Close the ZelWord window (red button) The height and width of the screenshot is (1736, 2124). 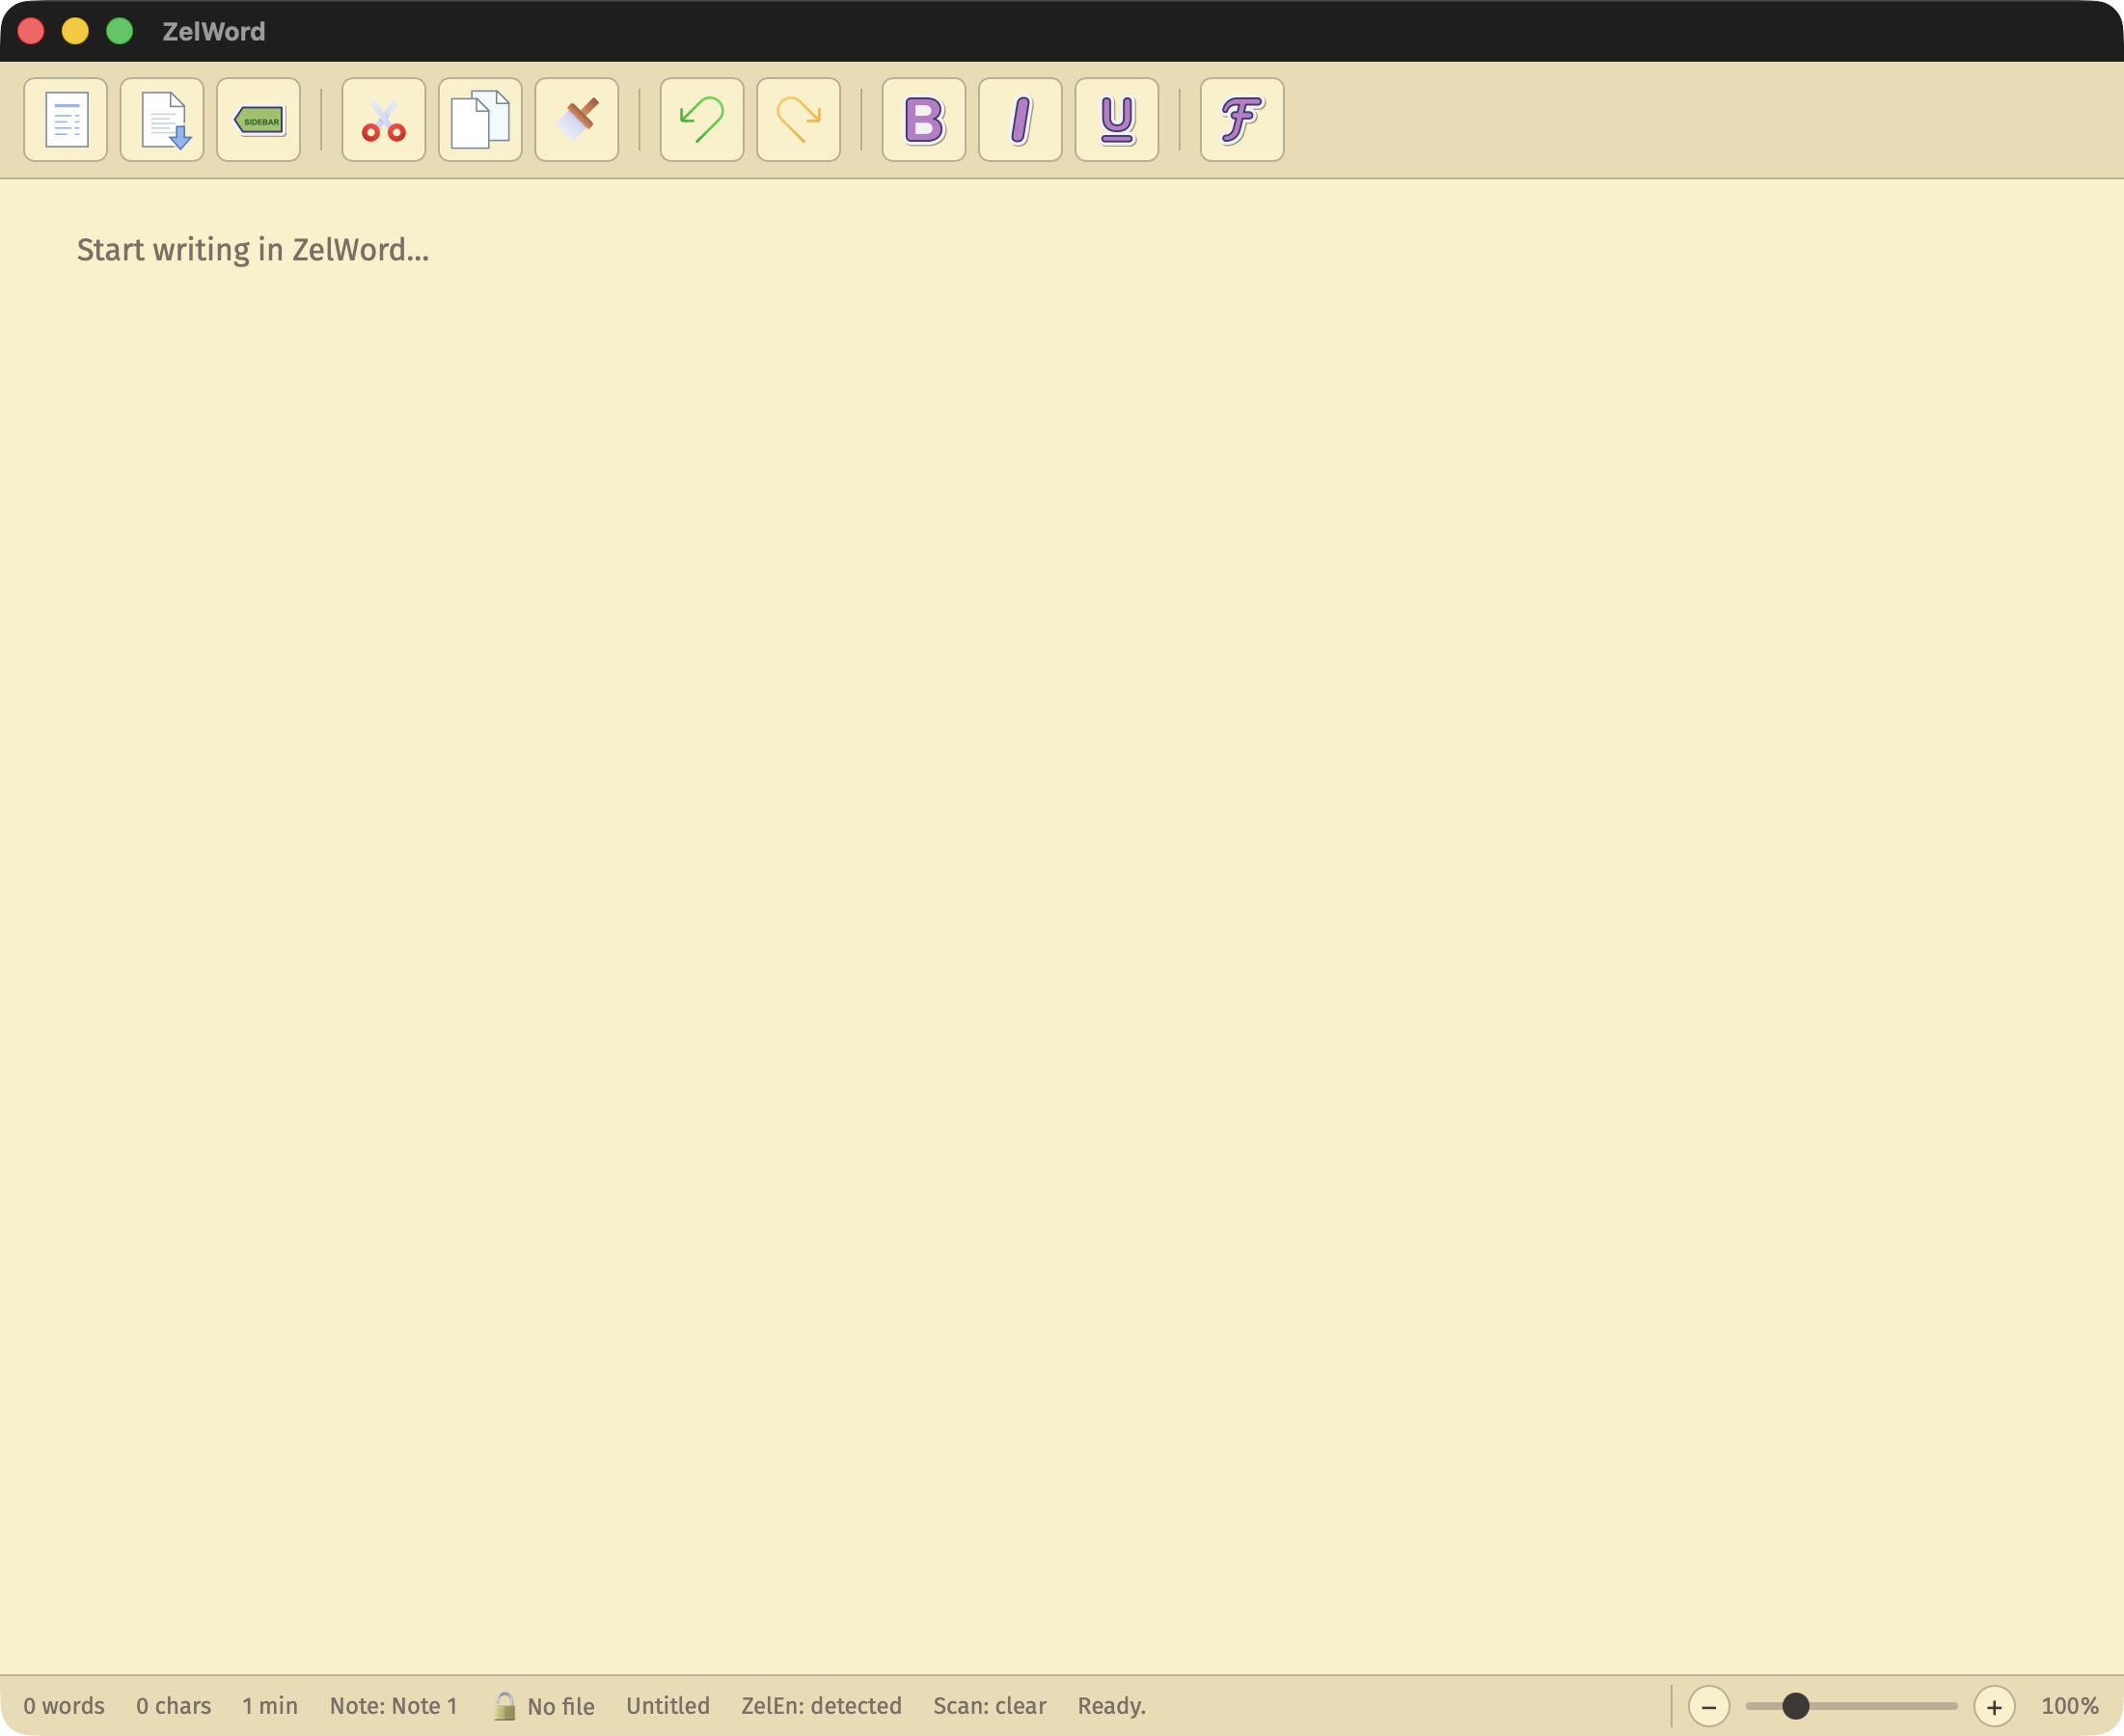click(31, 31)
